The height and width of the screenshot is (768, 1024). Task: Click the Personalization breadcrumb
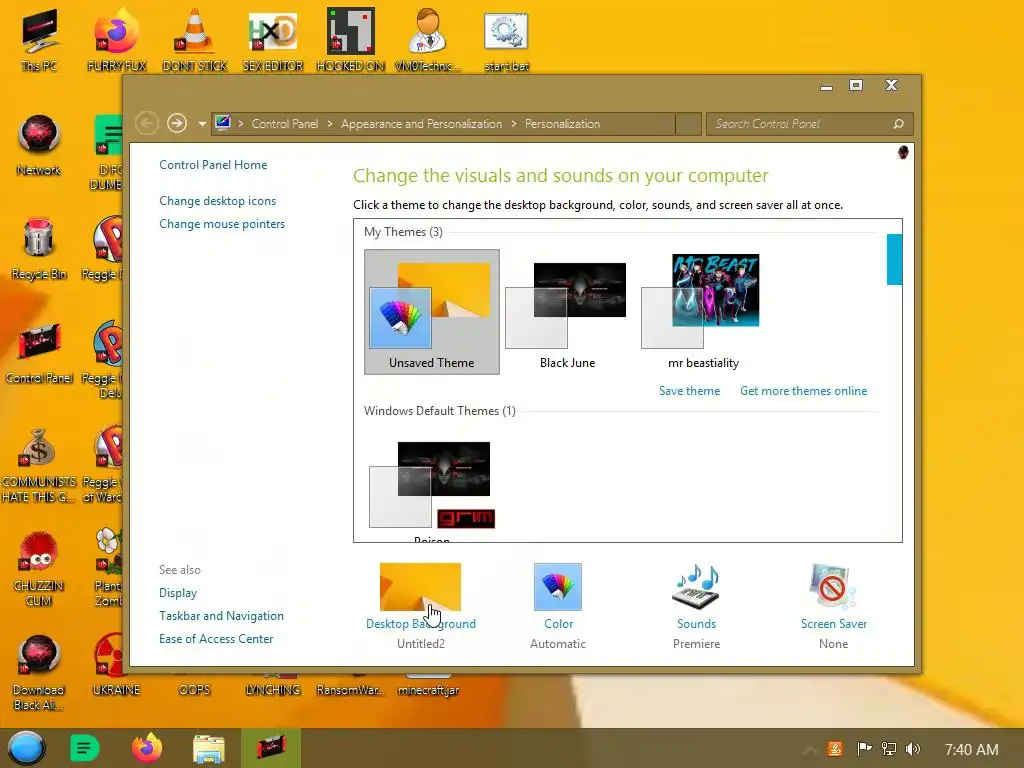[x=562, y=123]
